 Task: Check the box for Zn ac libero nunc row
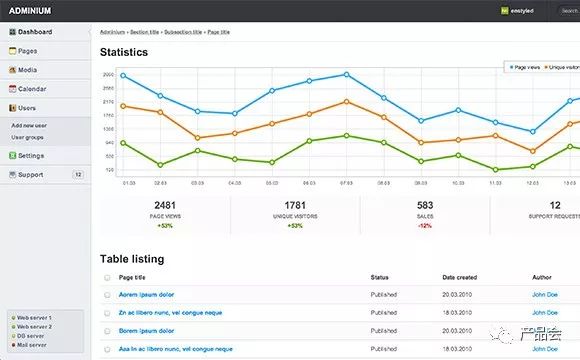point(107,313)
